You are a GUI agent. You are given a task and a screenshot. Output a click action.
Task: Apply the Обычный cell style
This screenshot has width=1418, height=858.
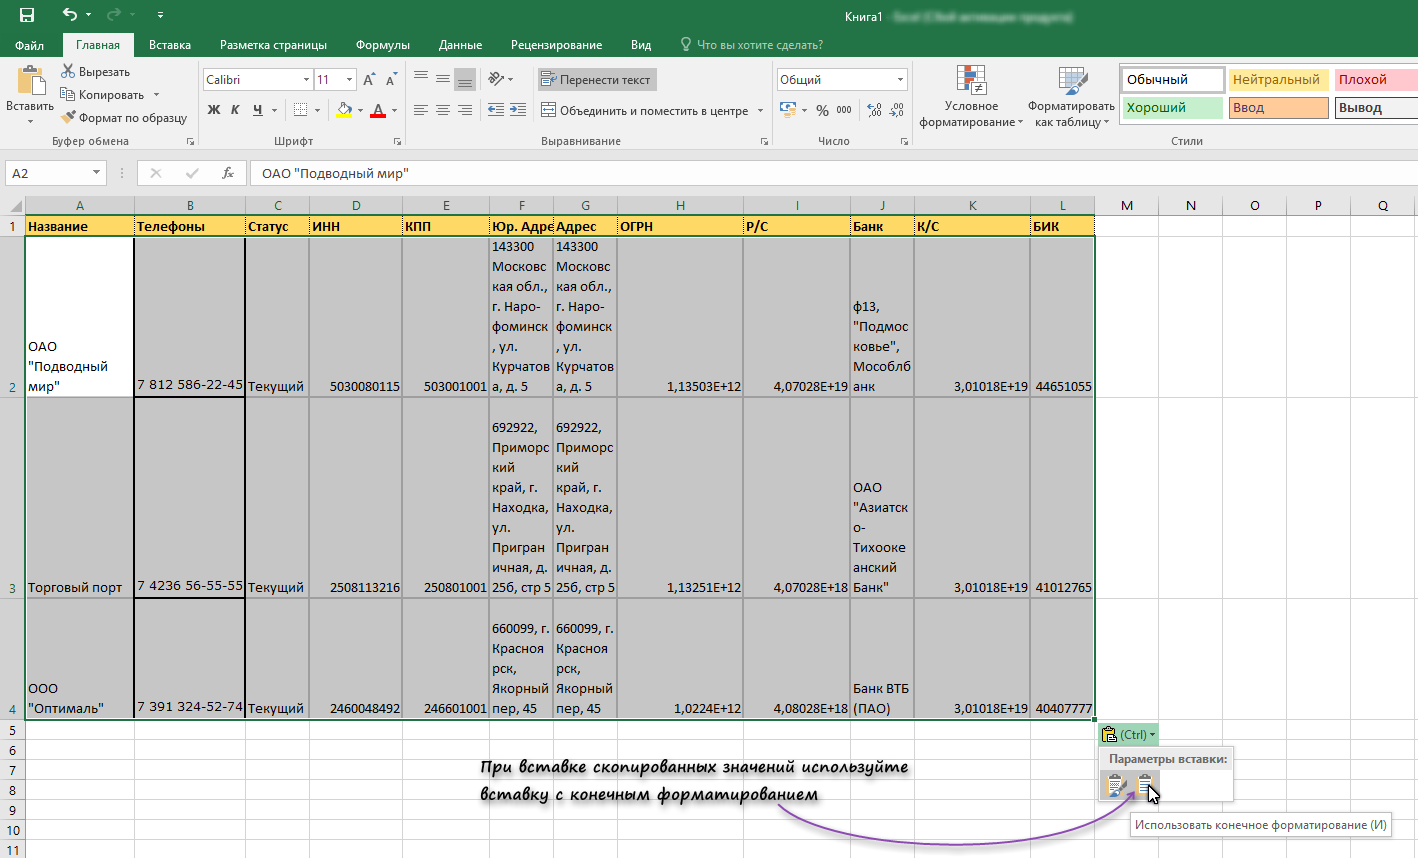[1172, 80]
